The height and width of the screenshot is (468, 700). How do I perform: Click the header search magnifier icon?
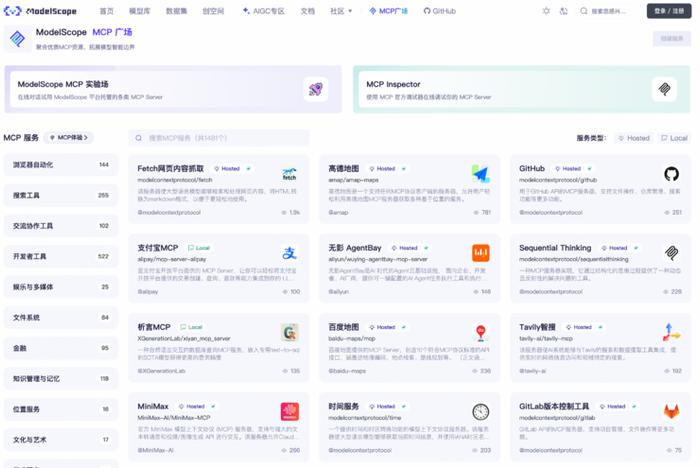click(583, 11)
